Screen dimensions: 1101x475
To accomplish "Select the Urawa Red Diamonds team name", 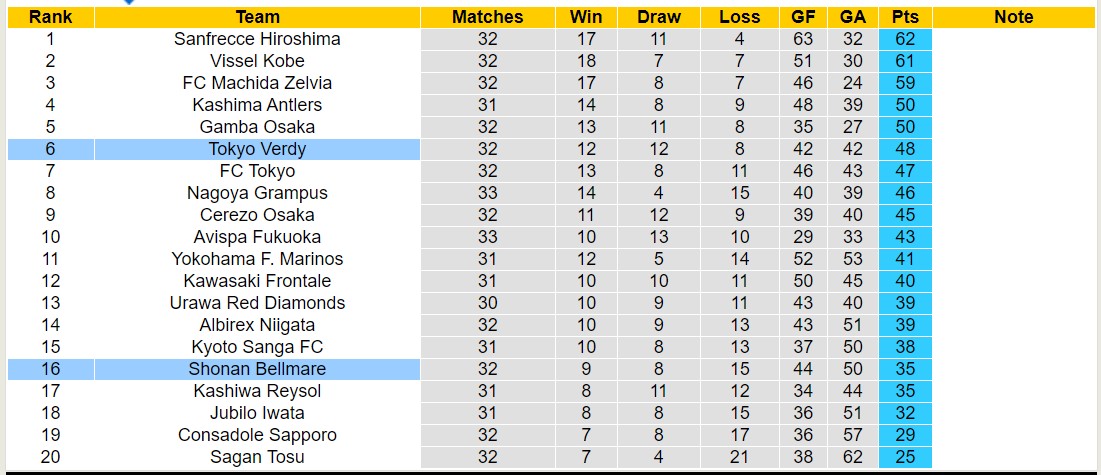I will tap(257, 303).
